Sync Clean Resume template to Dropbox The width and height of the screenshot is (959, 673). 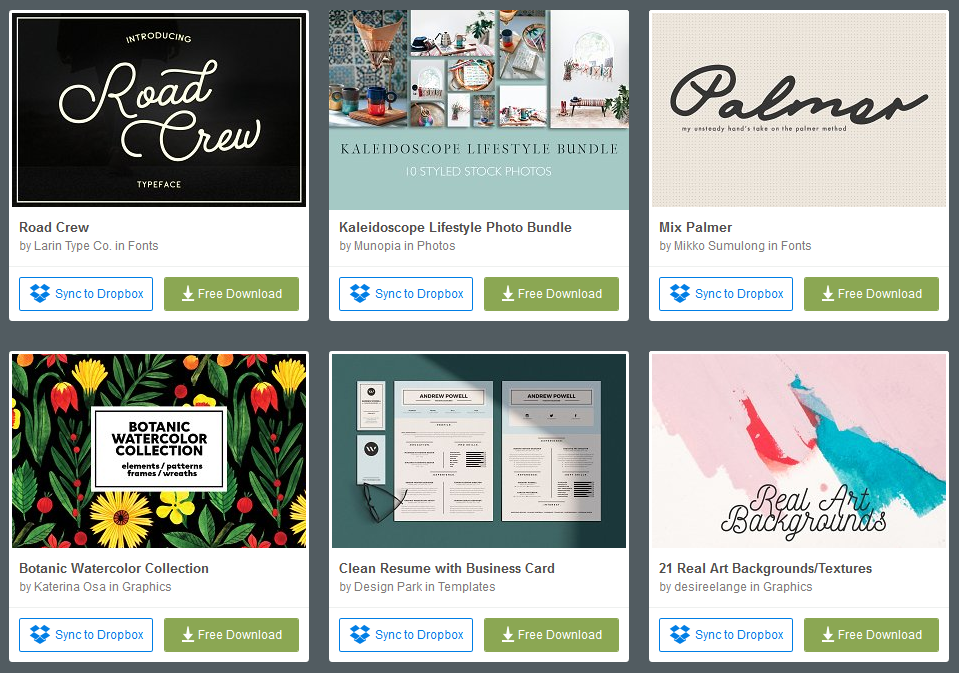[406, 634]
